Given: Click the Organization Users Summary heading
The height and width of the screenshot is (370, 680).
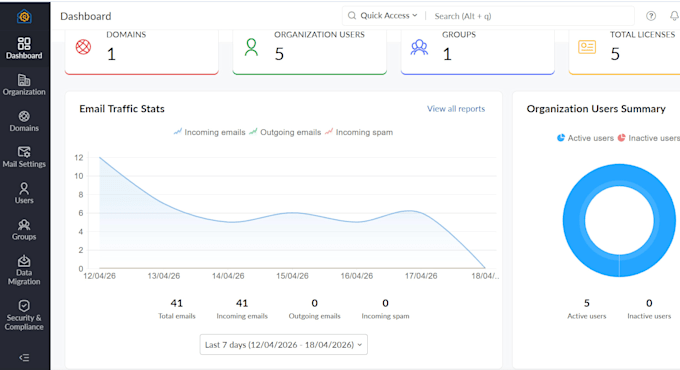Looking at the screenshot, I should pos(596,108).
